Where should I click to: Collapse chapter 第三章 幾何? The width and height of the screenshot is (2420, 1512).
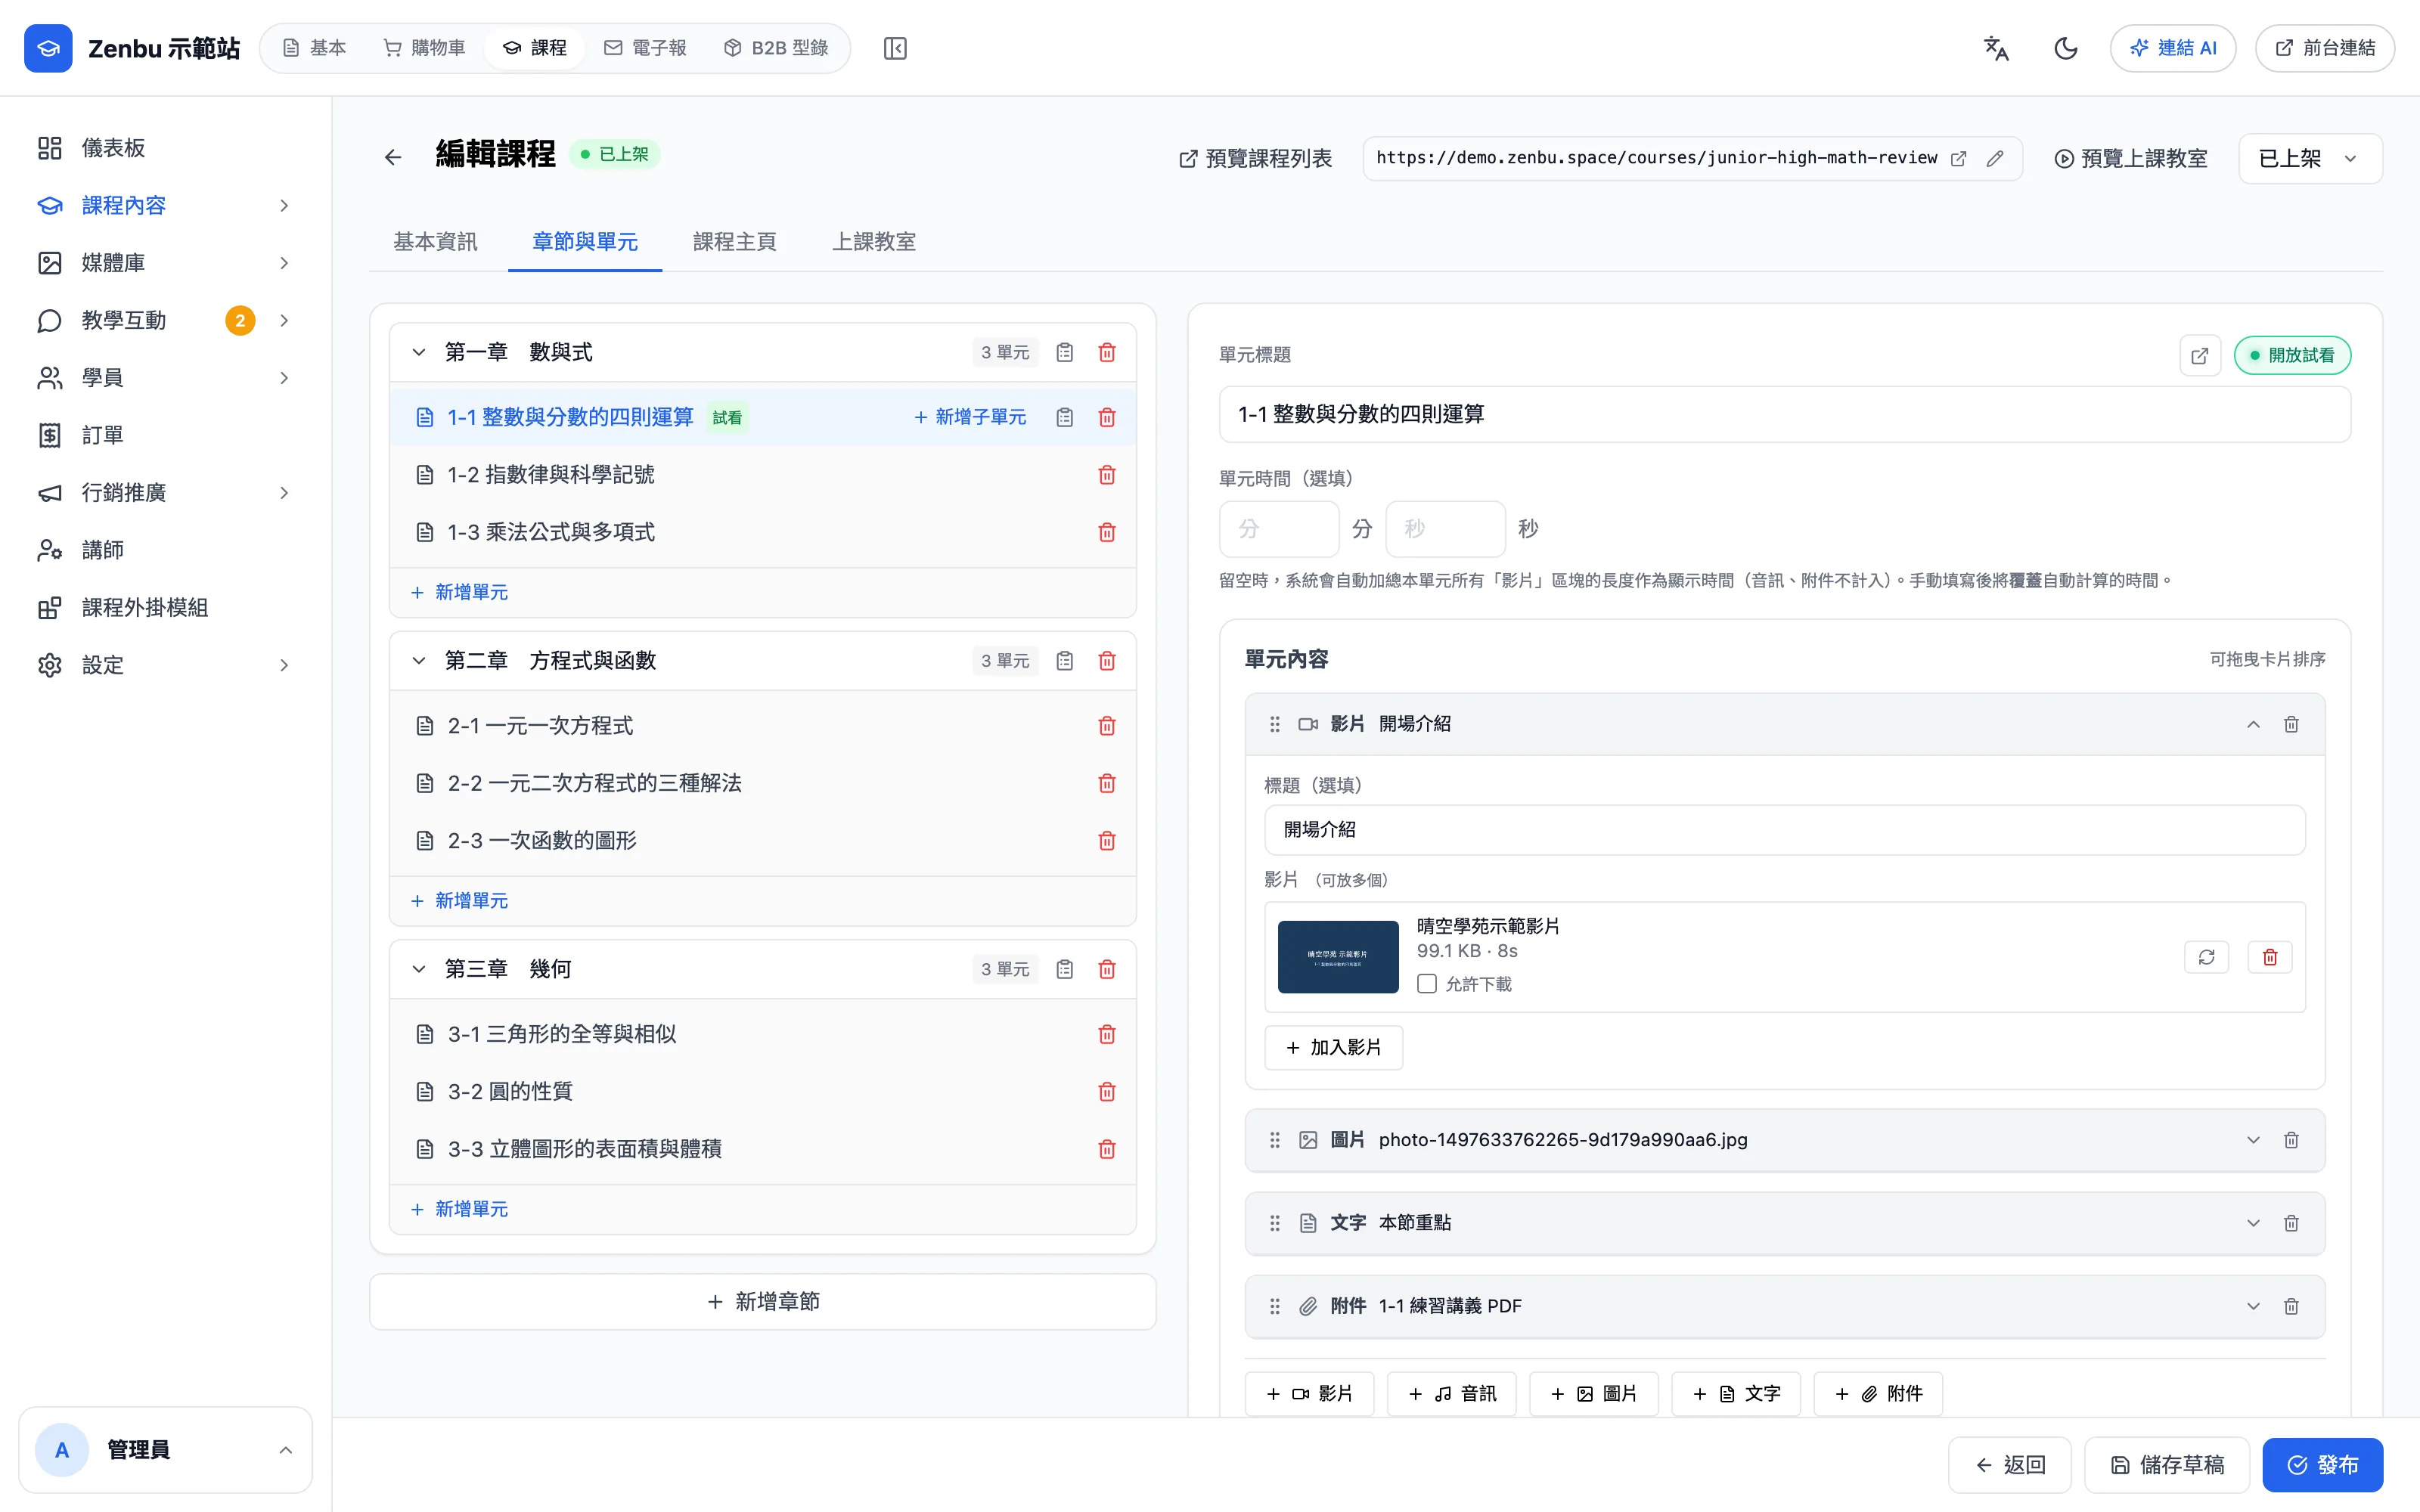click(419, 969)
